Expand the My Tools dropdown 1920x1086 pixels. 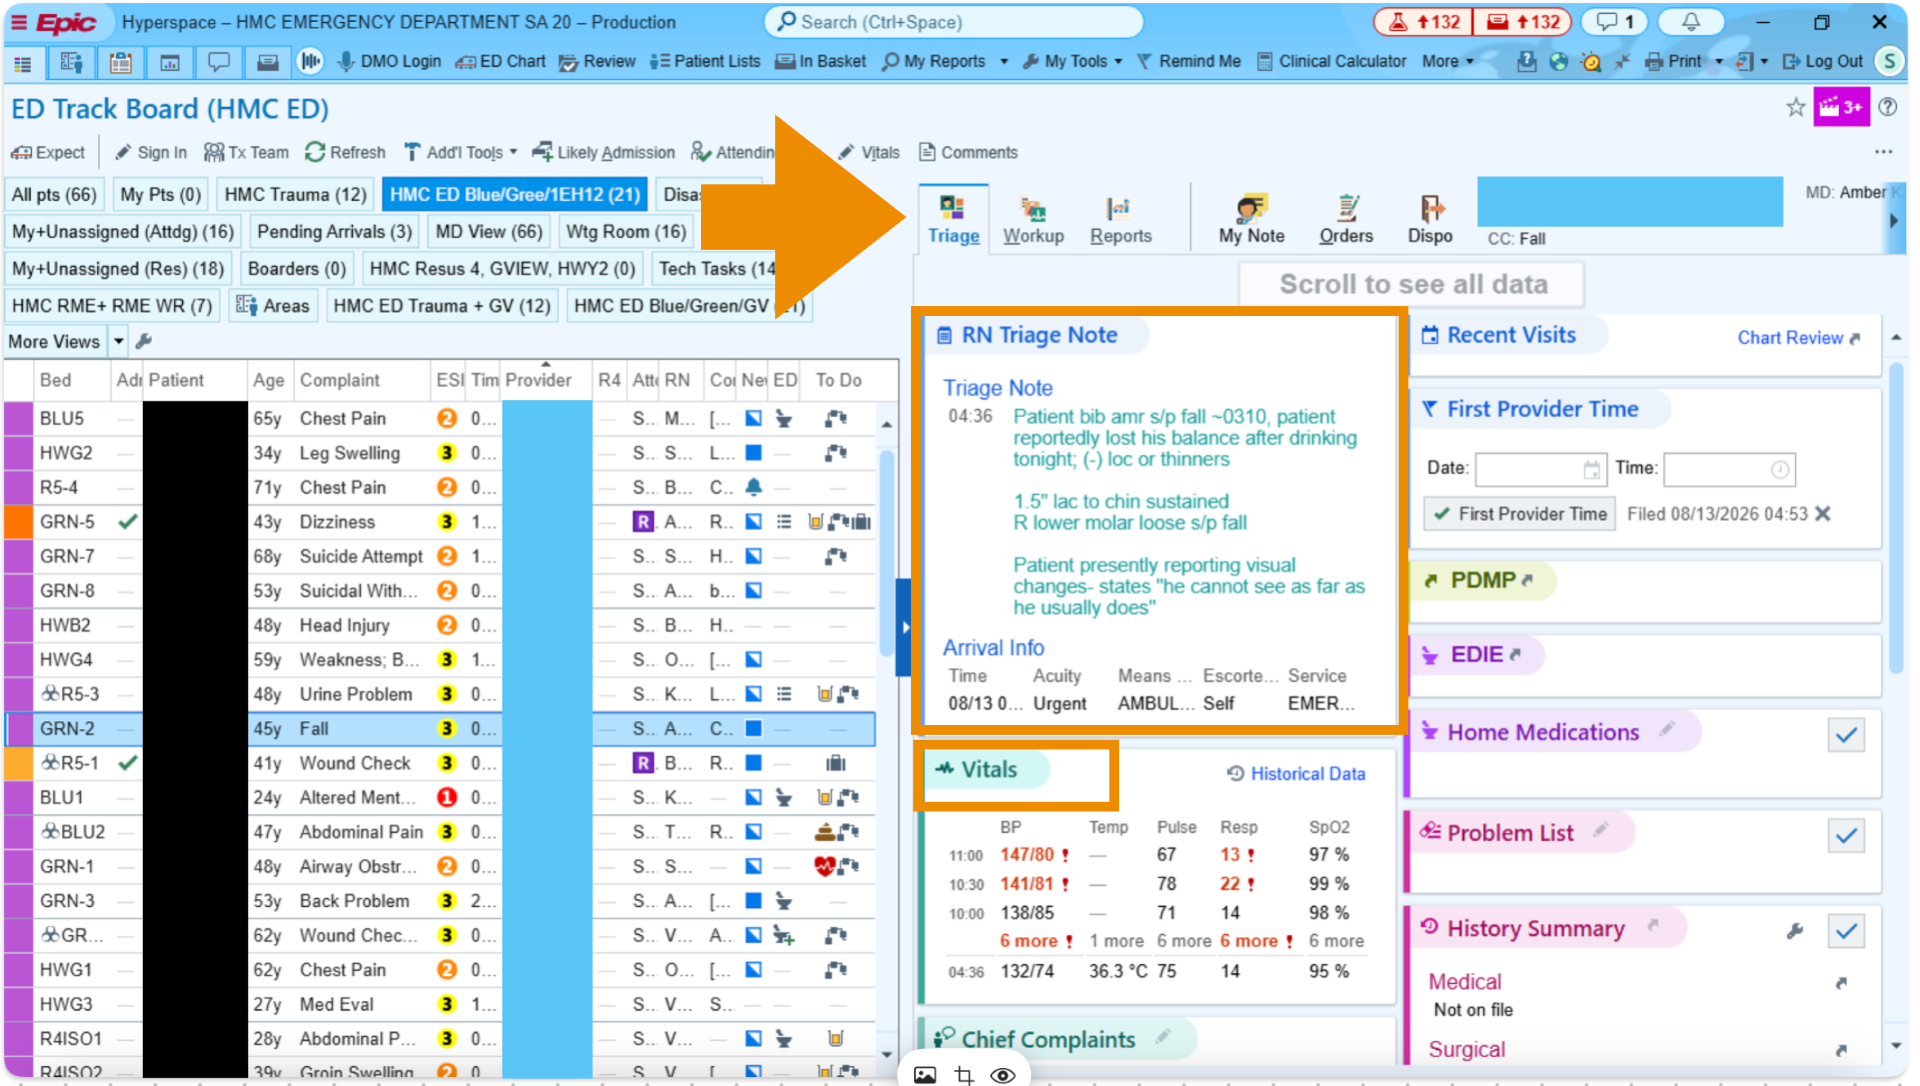tap(1118, 62)
